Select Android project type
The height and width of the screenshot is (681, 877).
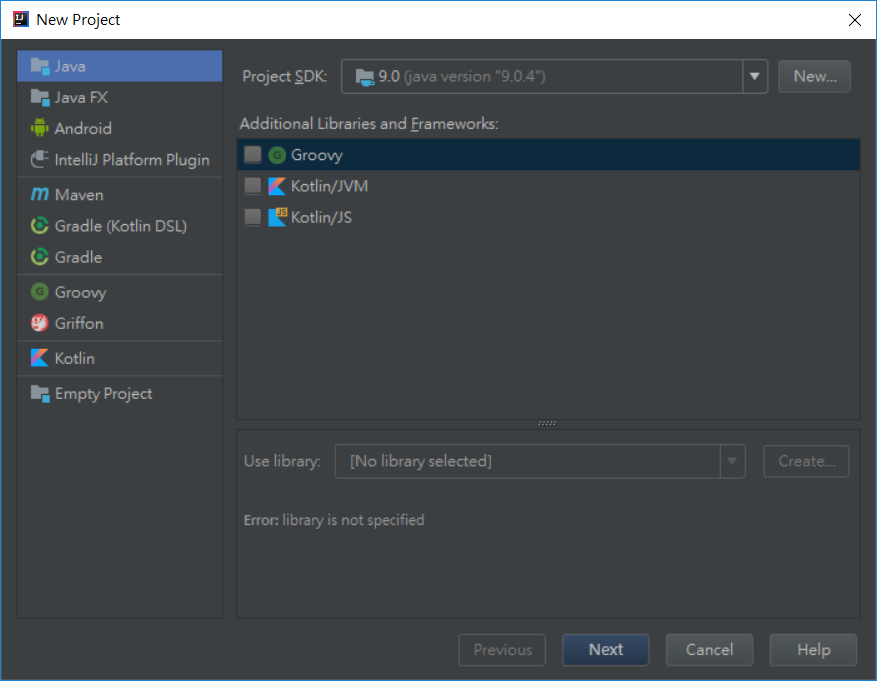[120, 128]
